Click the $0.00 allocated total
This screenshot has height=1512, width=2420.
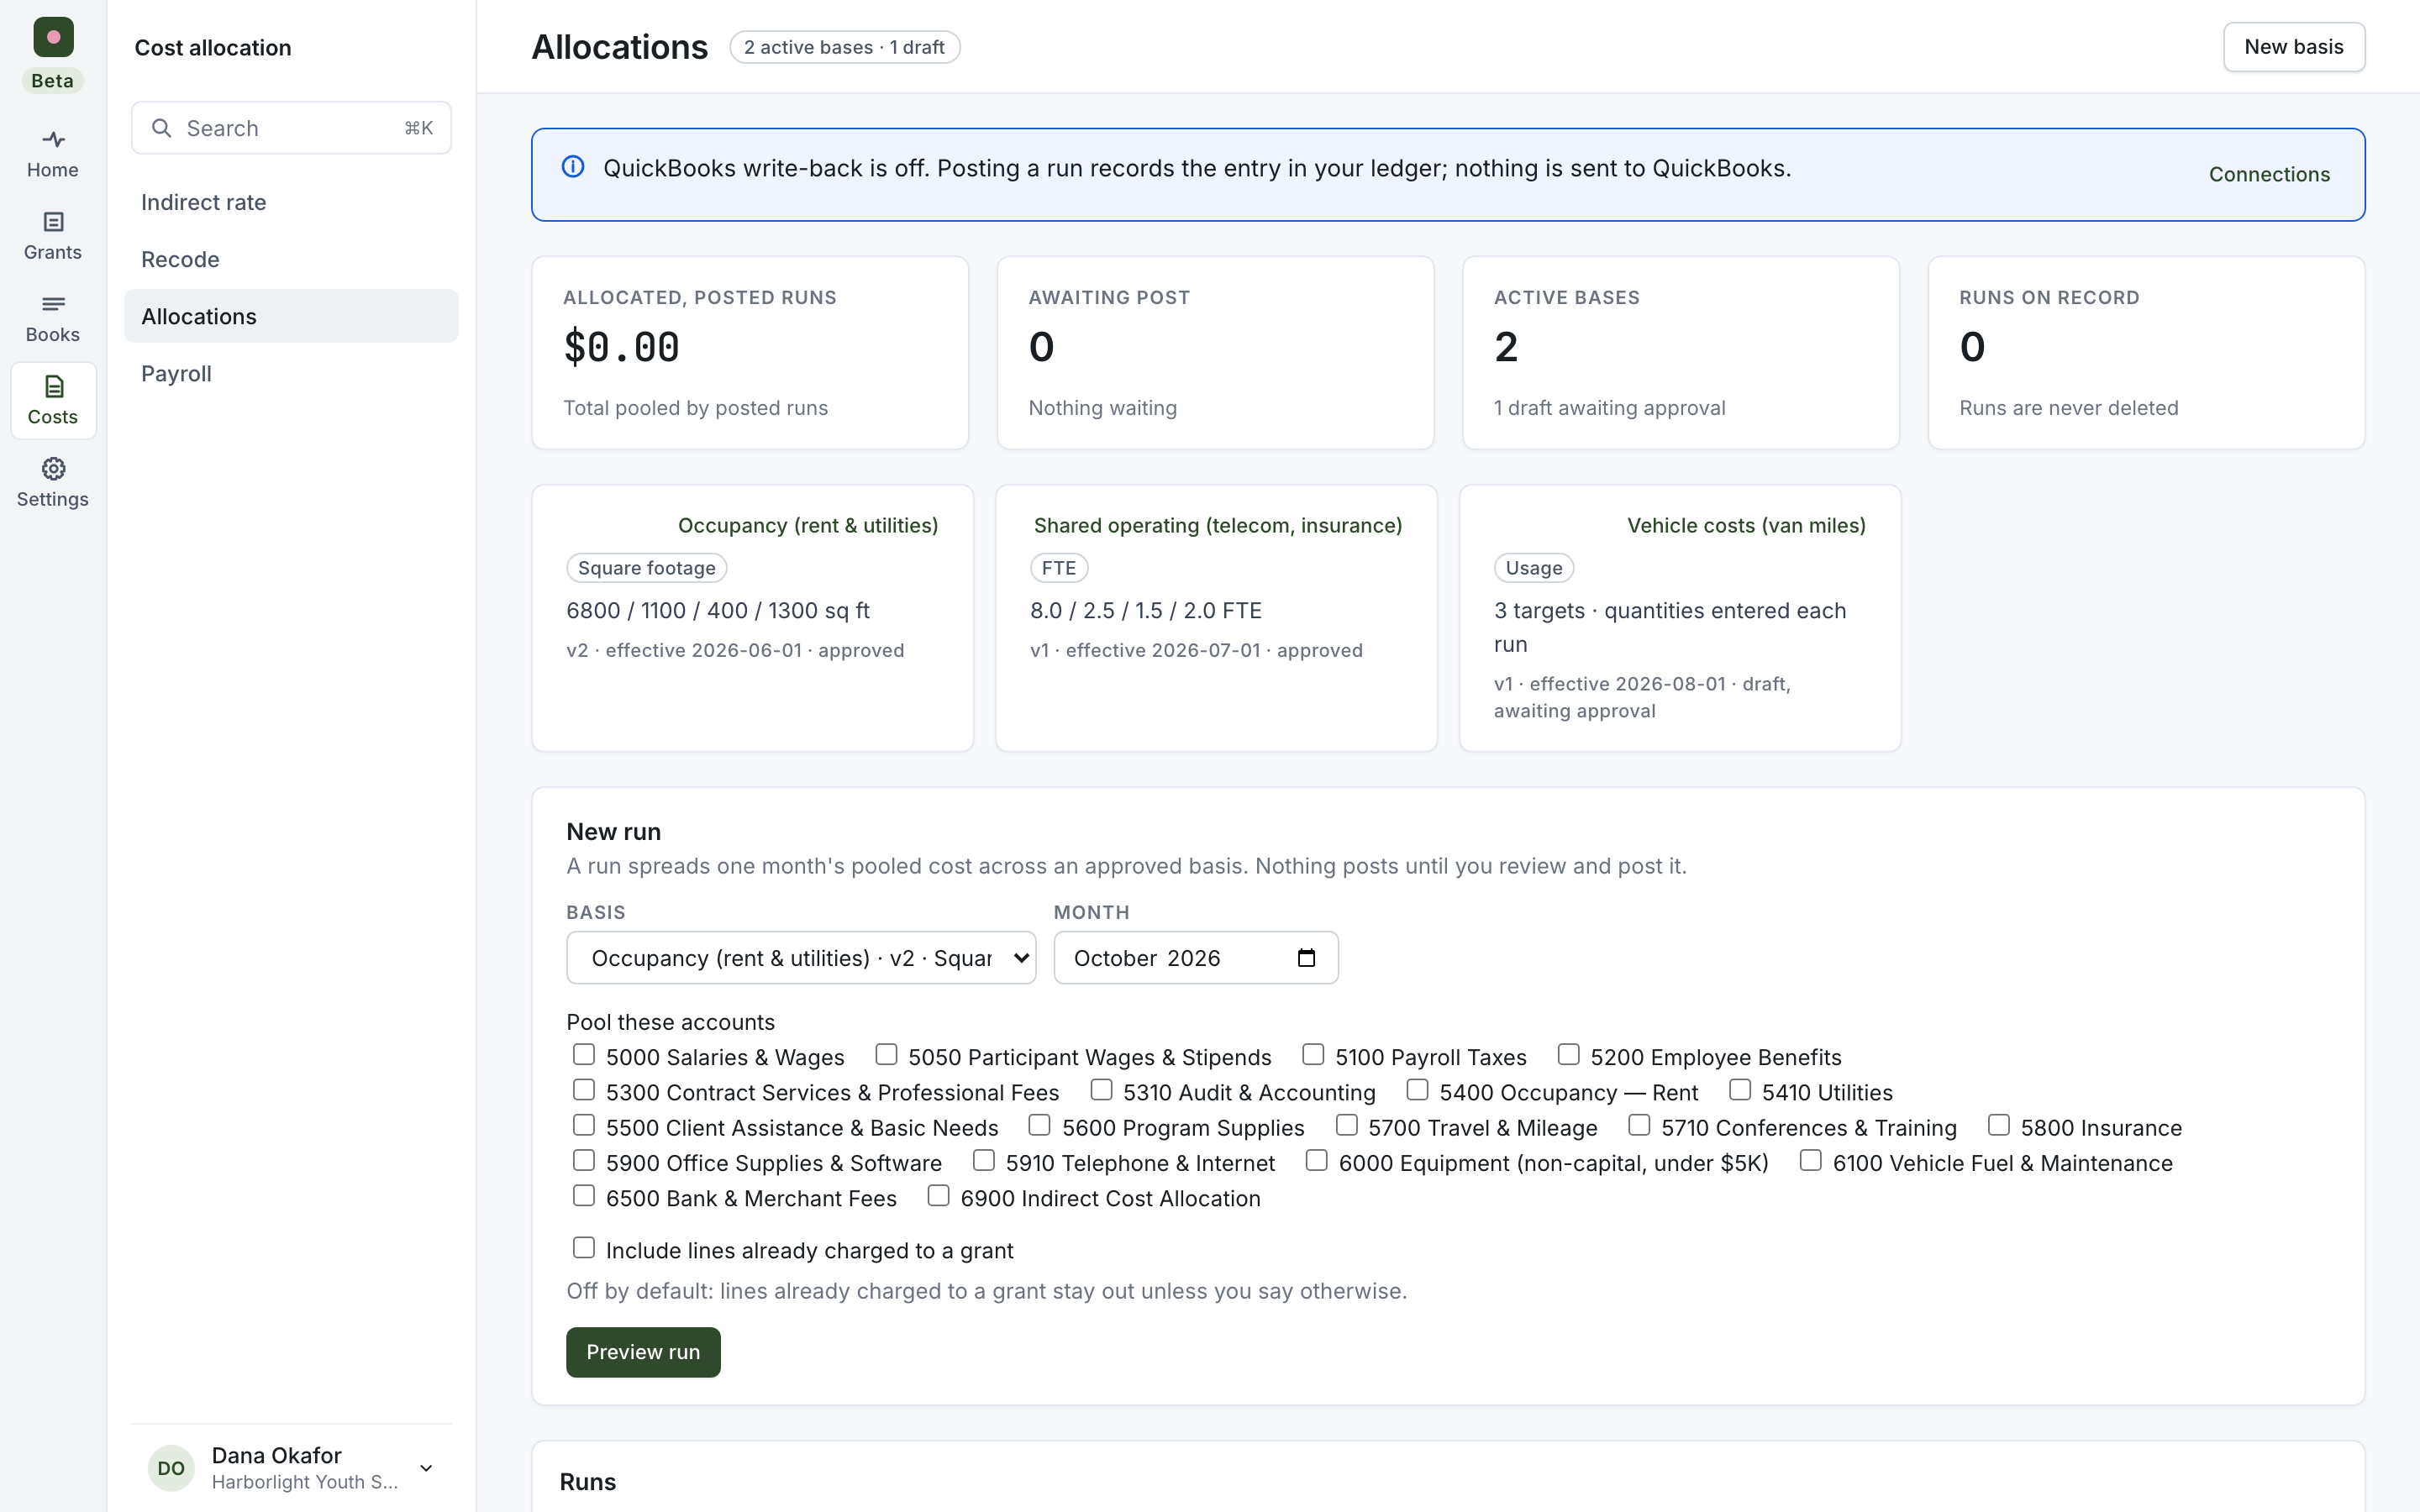tap(621, 347)
